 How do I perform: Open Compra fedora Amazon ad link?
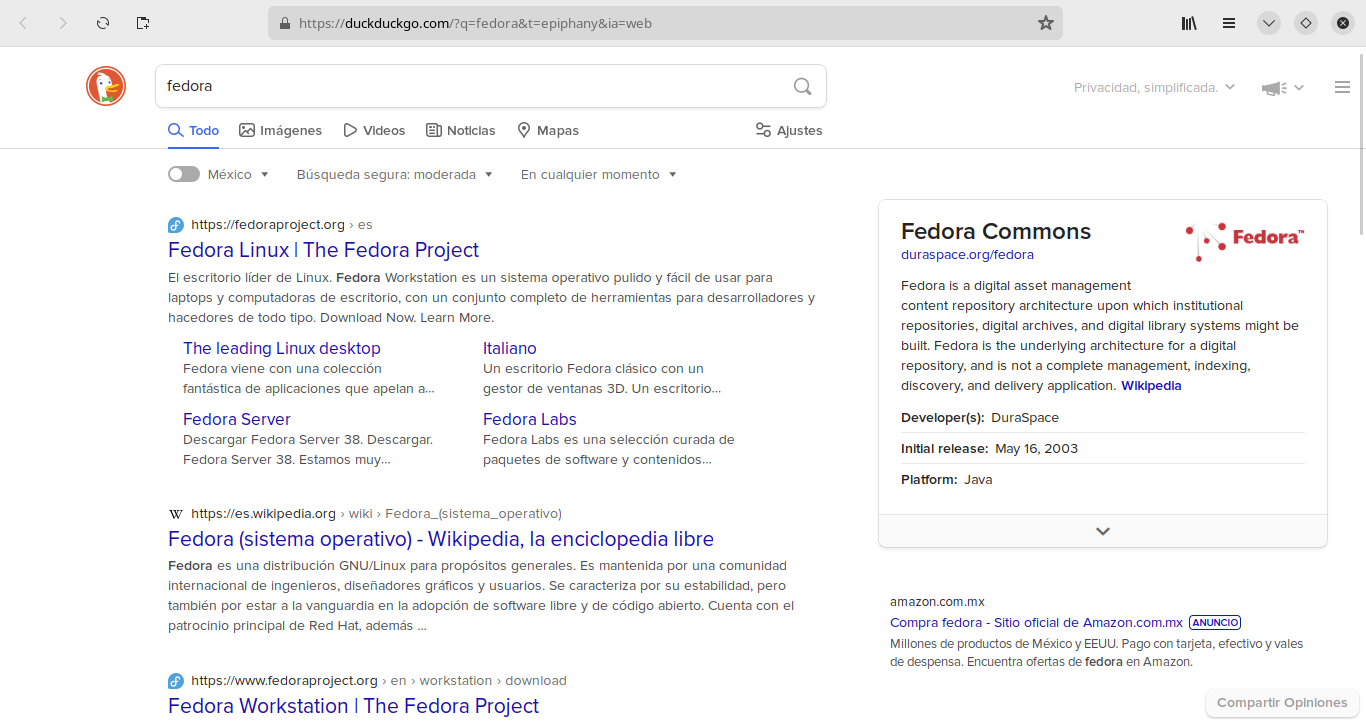coord(1036,622)
